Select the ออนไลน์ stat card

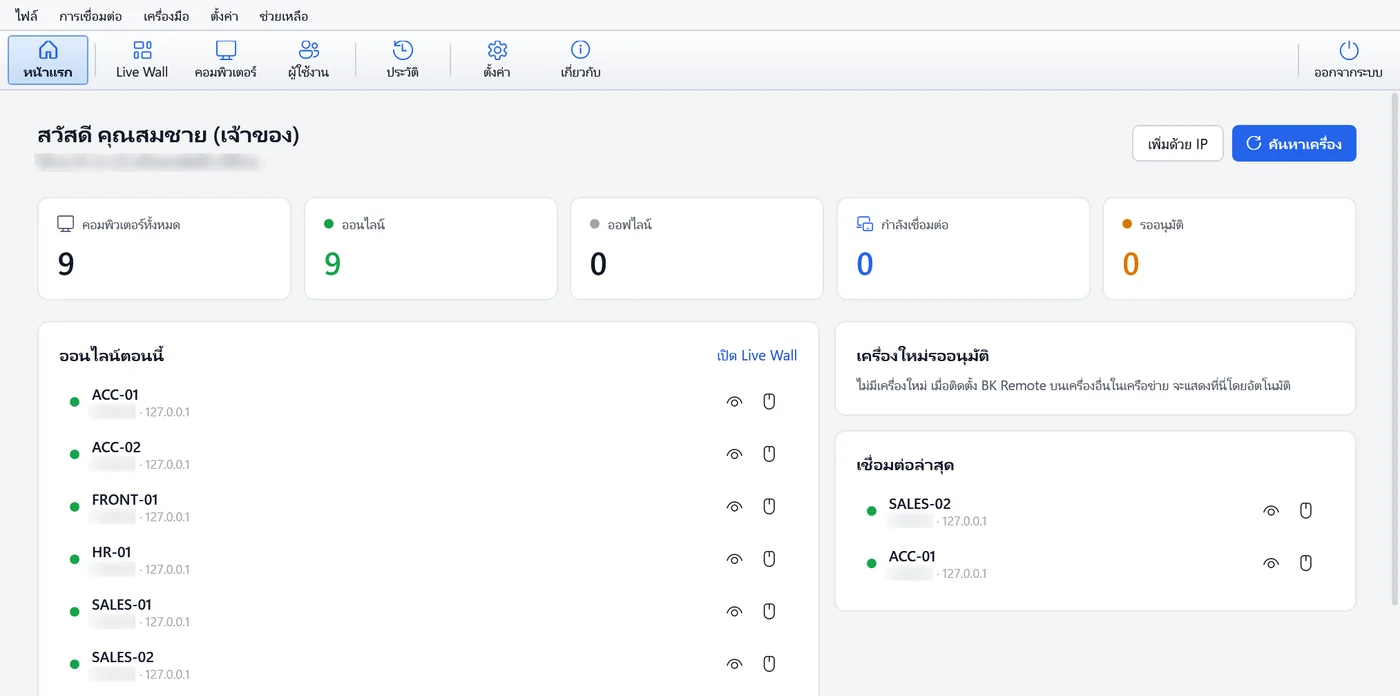(430, 248)
